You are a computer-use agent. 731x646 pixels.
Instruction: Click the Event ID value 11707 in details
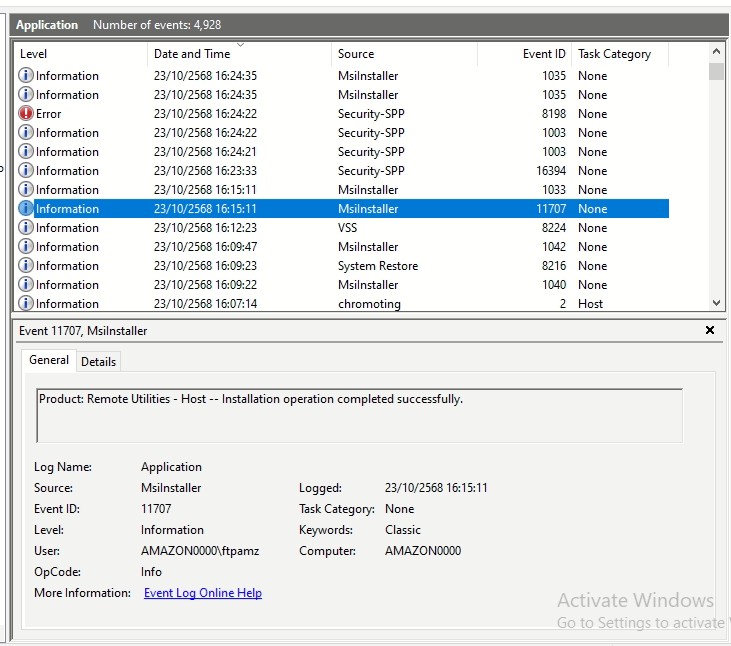click(156, 509)
